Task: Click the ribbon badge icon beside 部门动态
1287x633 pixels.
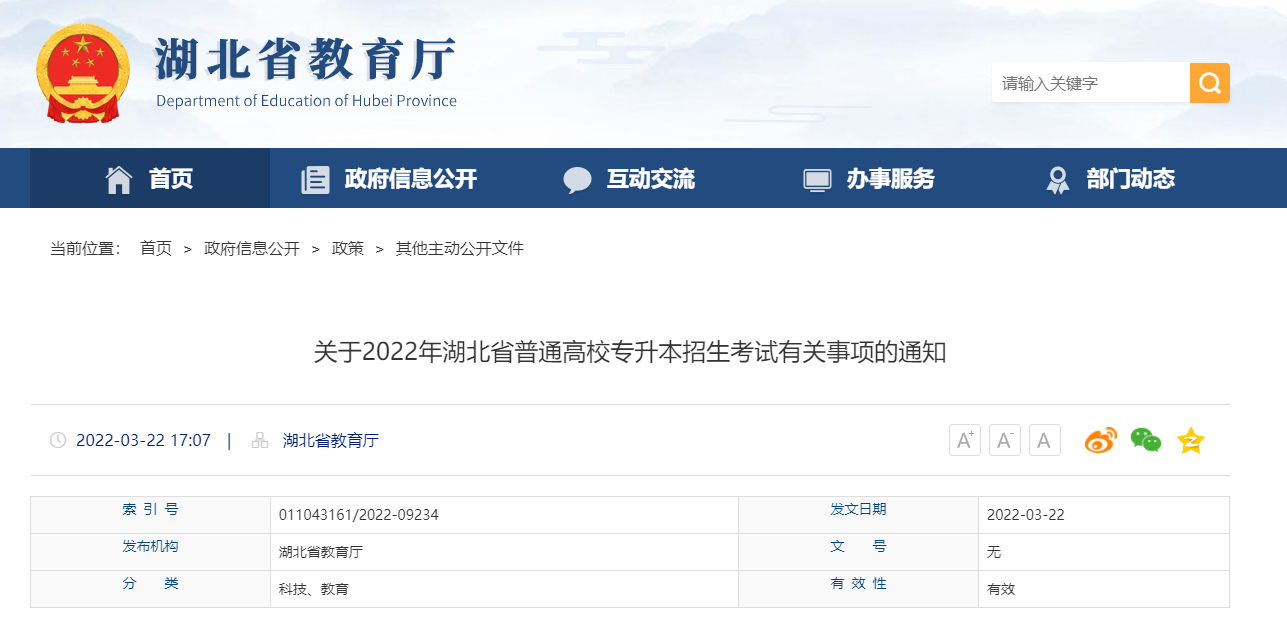Action: [x=1057, y=180]
